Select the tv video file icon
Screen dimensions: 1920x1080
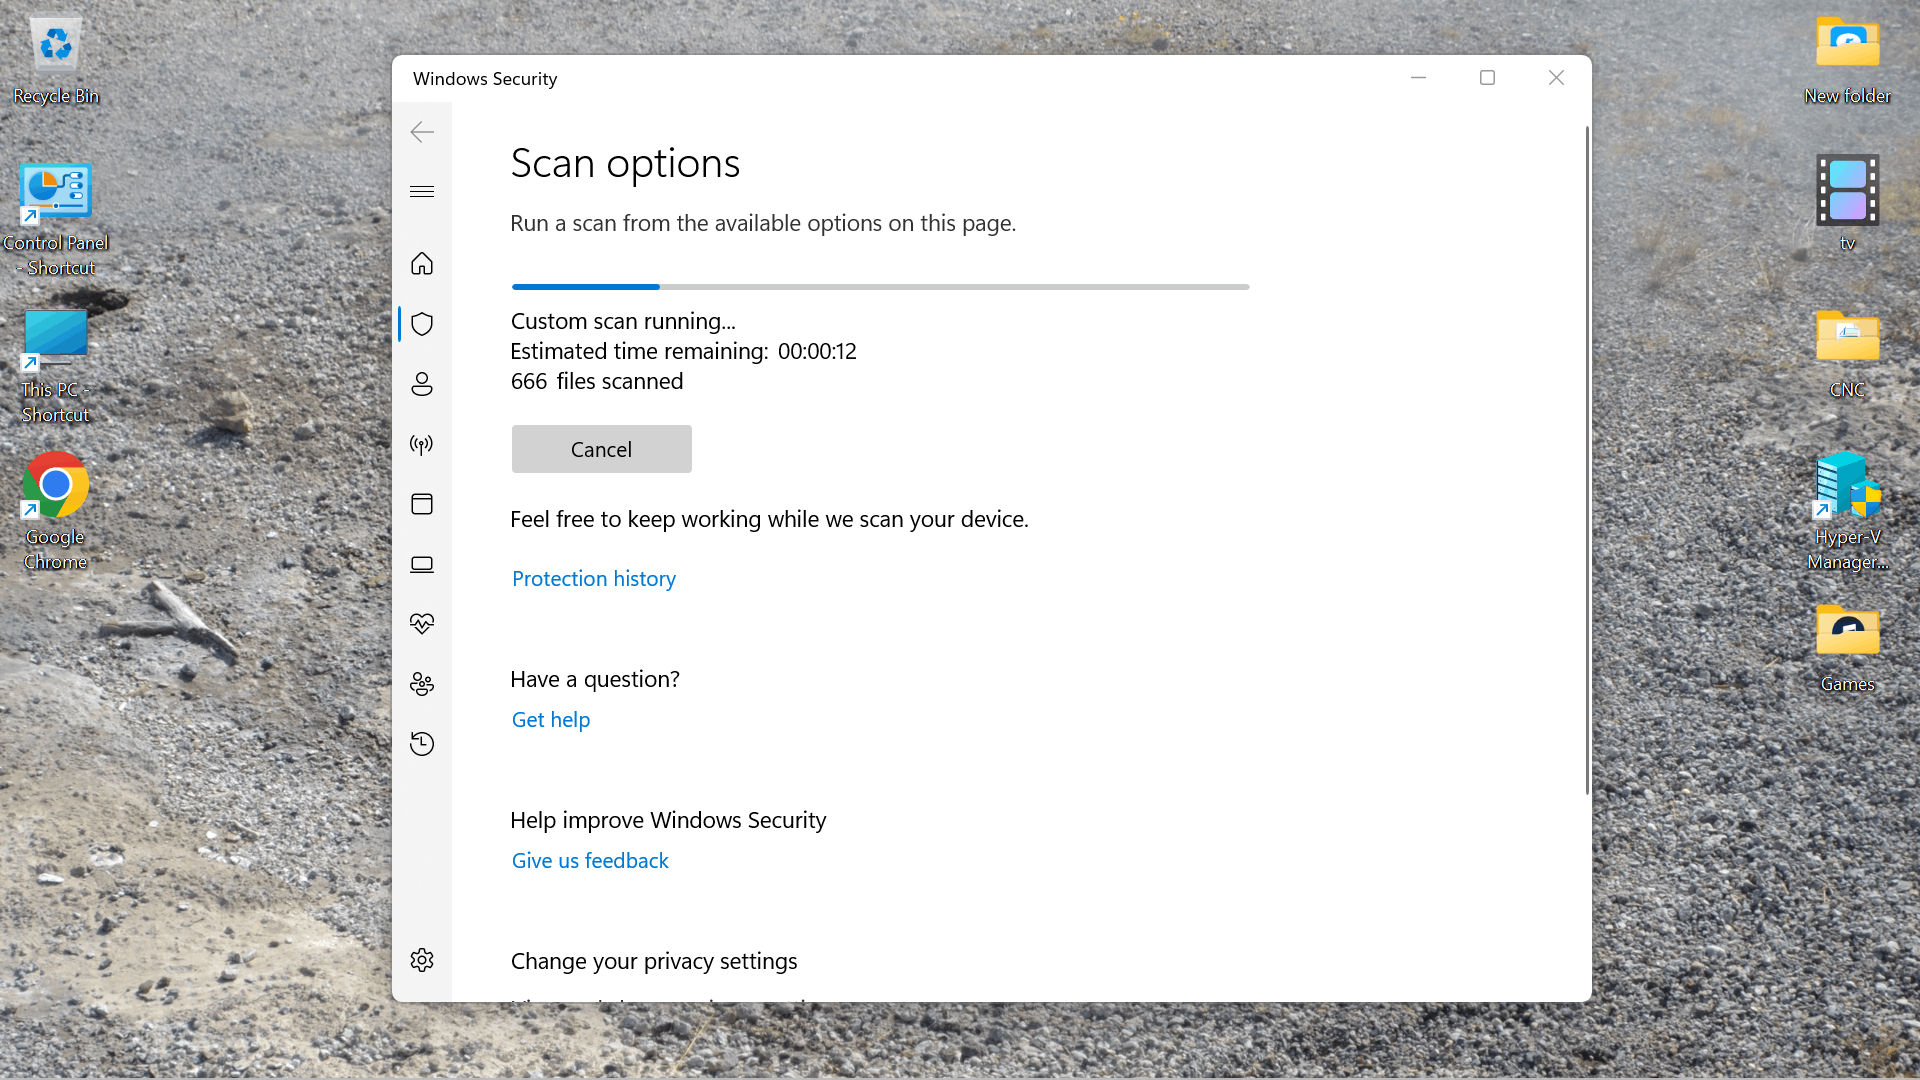pyautogui.click(x=1847, y=203)
